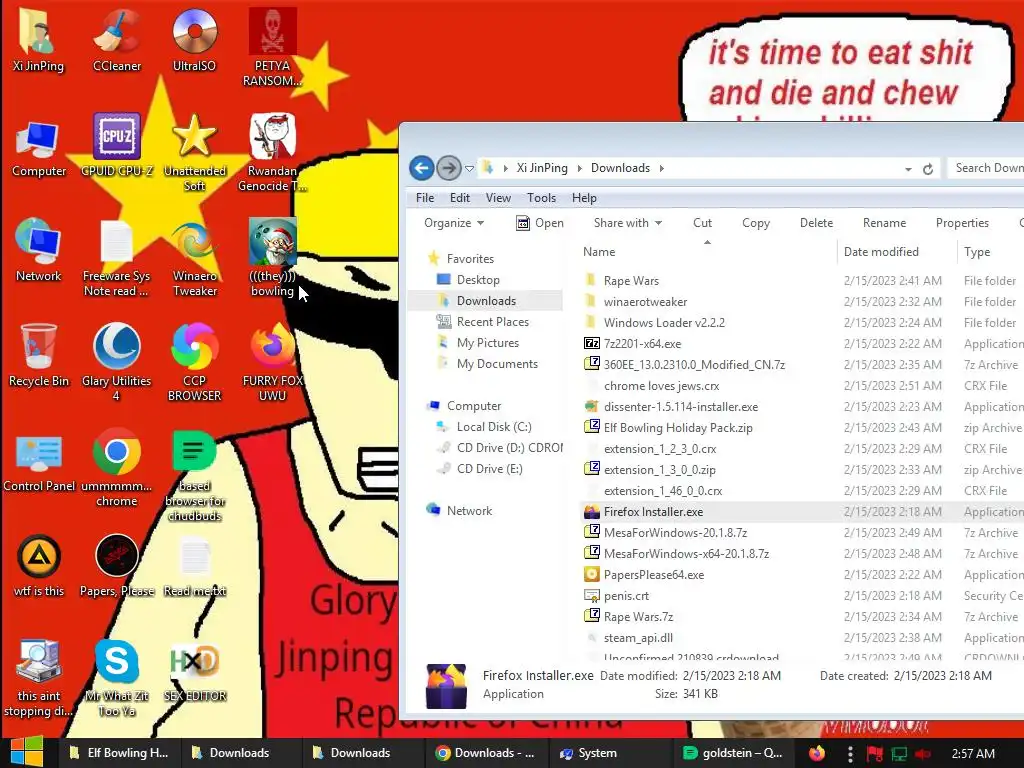
Task: Select the ummmmm... chrome desktop icon
Action: (116, 469)
